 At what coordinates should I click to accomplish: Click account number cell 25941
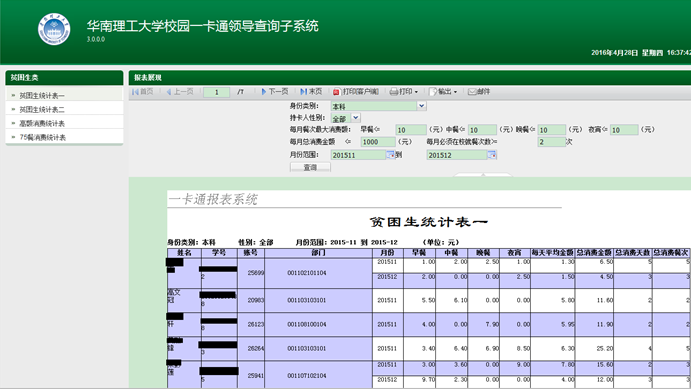[251, 375]
